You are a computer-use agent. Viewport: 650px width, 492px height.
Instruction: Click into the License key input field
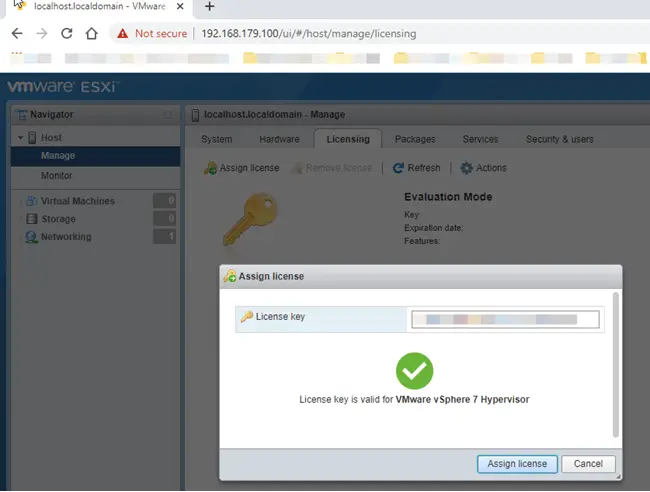[x=505, y=319]
